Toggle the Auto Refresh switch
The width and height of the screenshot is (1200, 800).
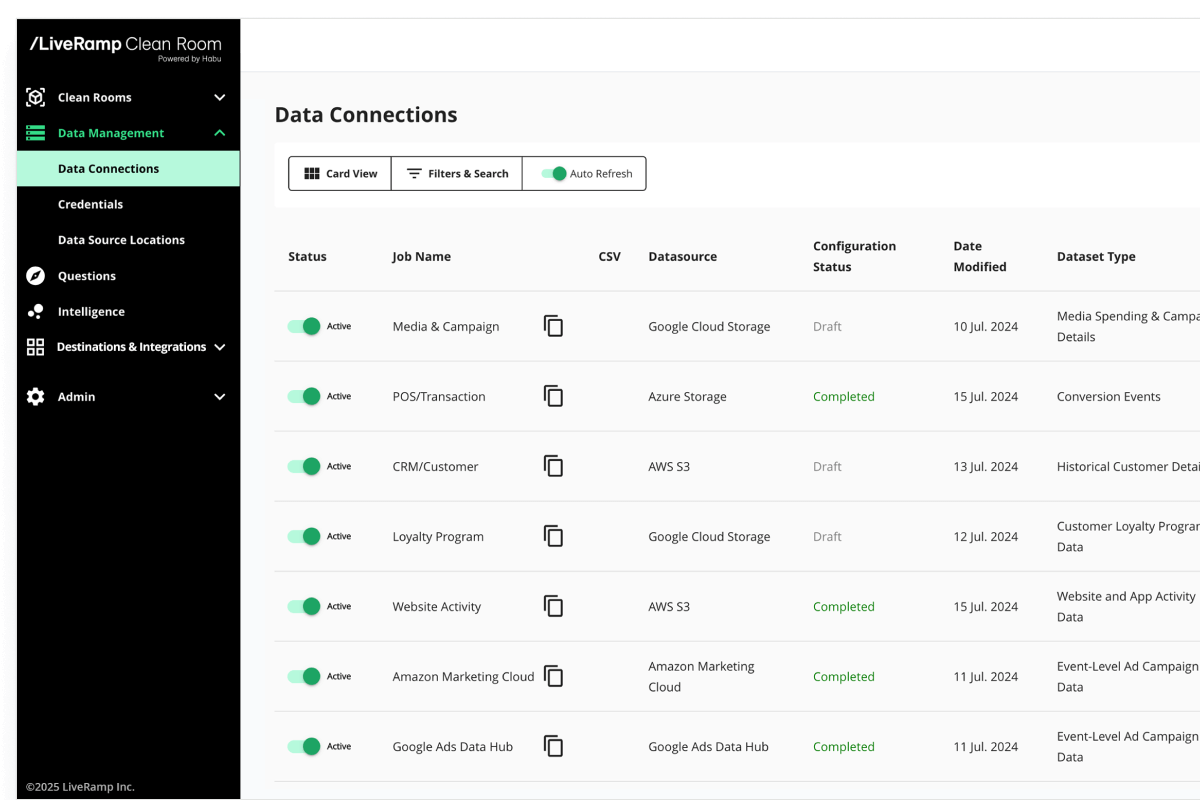pos(554,173)
